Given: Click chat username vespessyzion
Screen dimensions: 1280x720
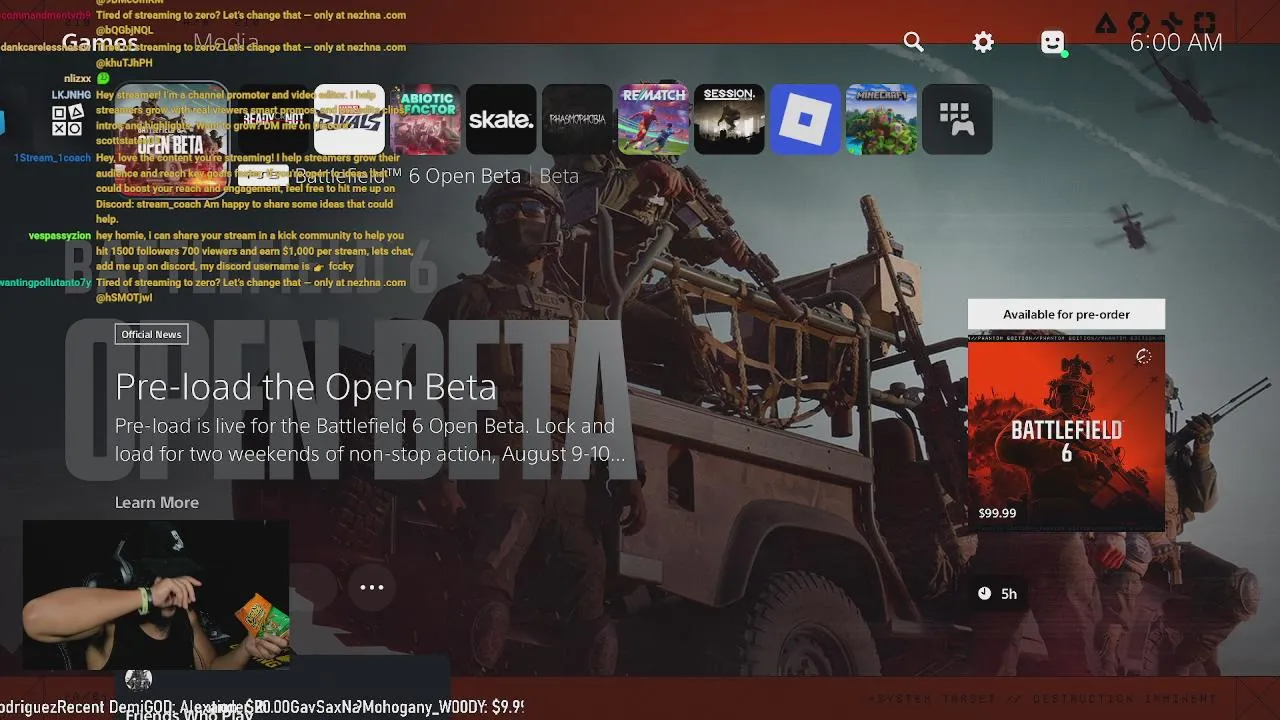Looking at the screenshot, I should 59,236.
